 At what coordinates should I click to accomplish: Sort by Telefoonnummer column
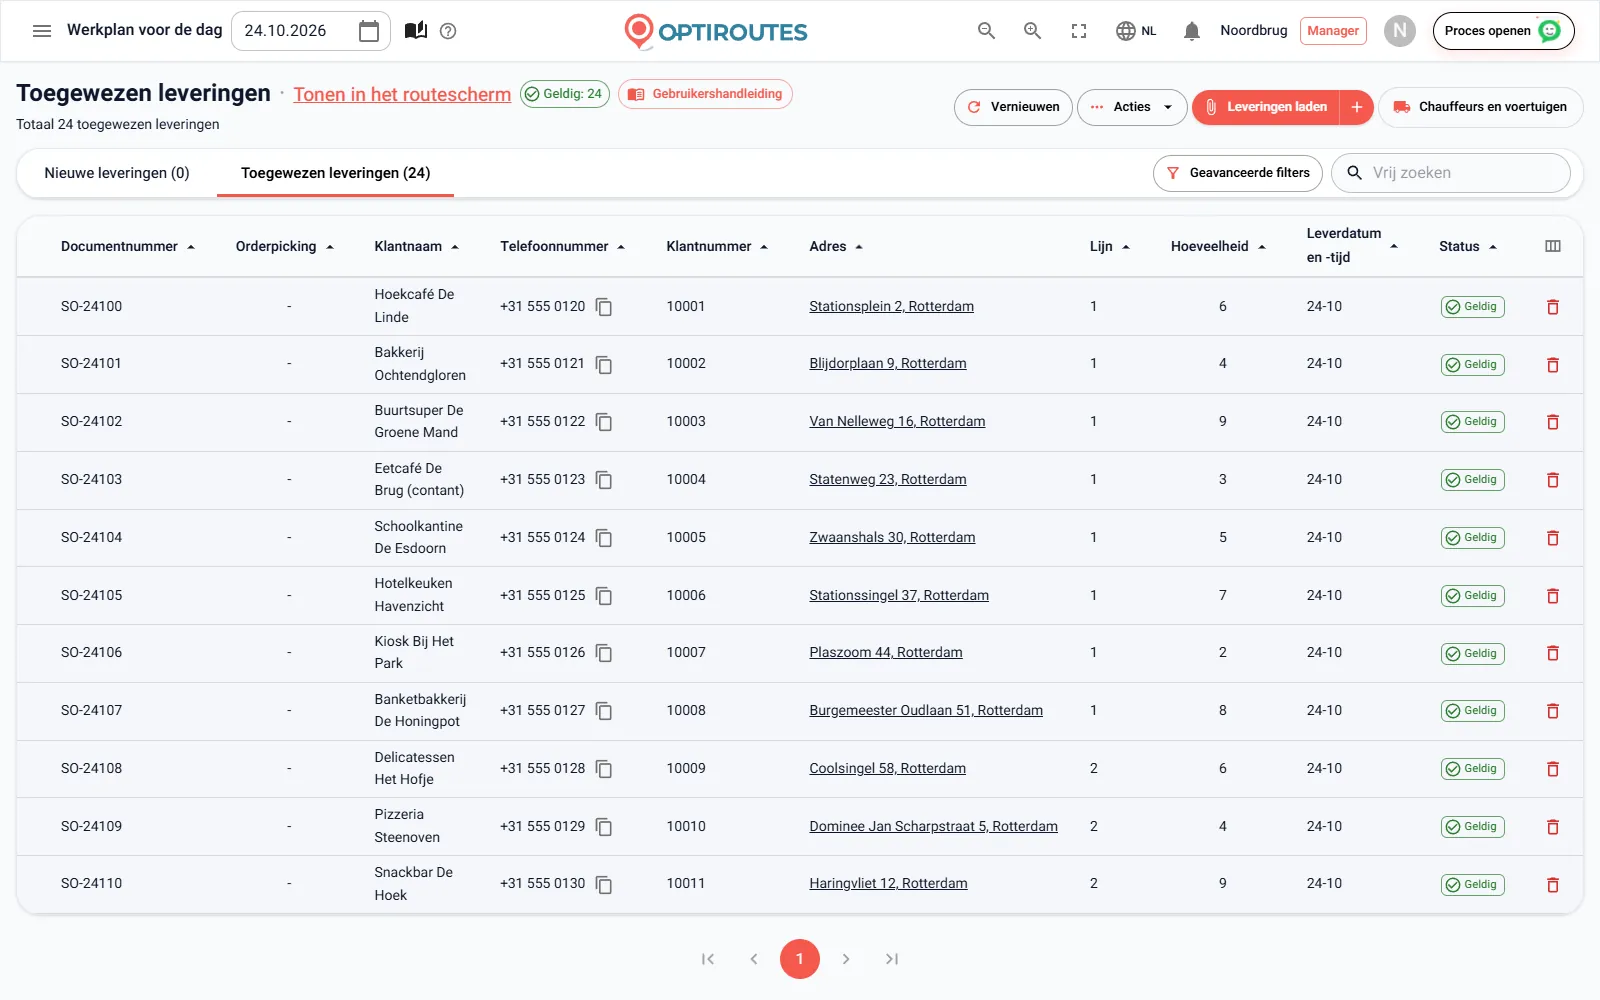563,246
